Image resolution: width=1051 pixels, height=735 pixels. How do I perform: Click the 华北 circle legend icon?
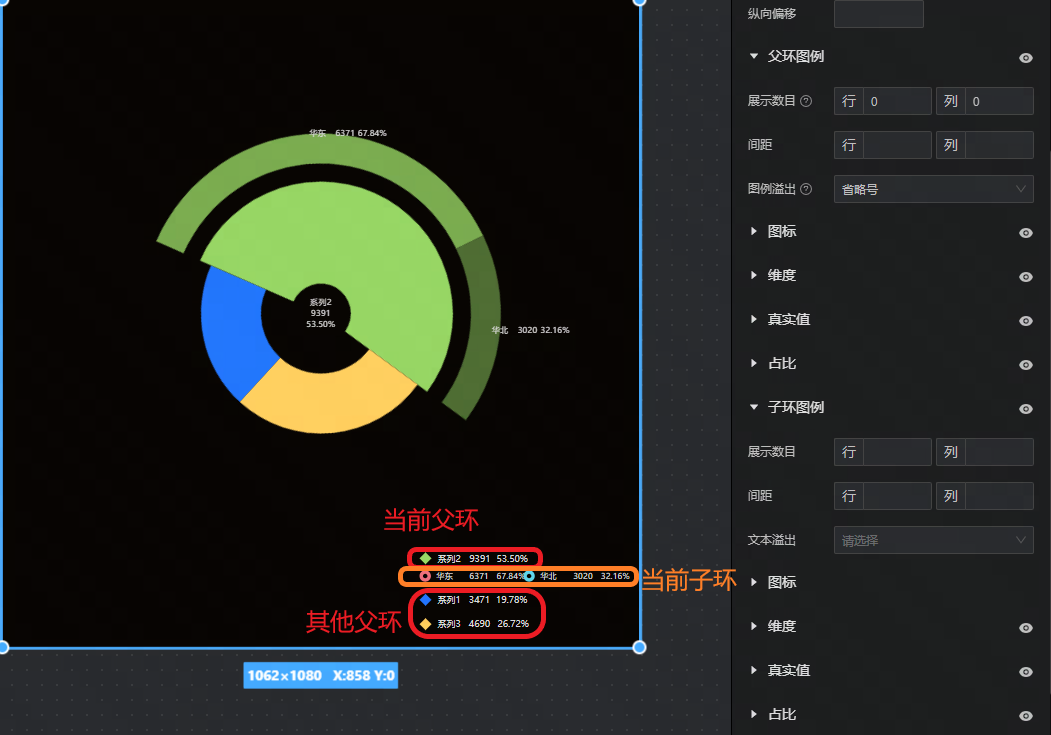pyautogui.click(x=529, y=576)
